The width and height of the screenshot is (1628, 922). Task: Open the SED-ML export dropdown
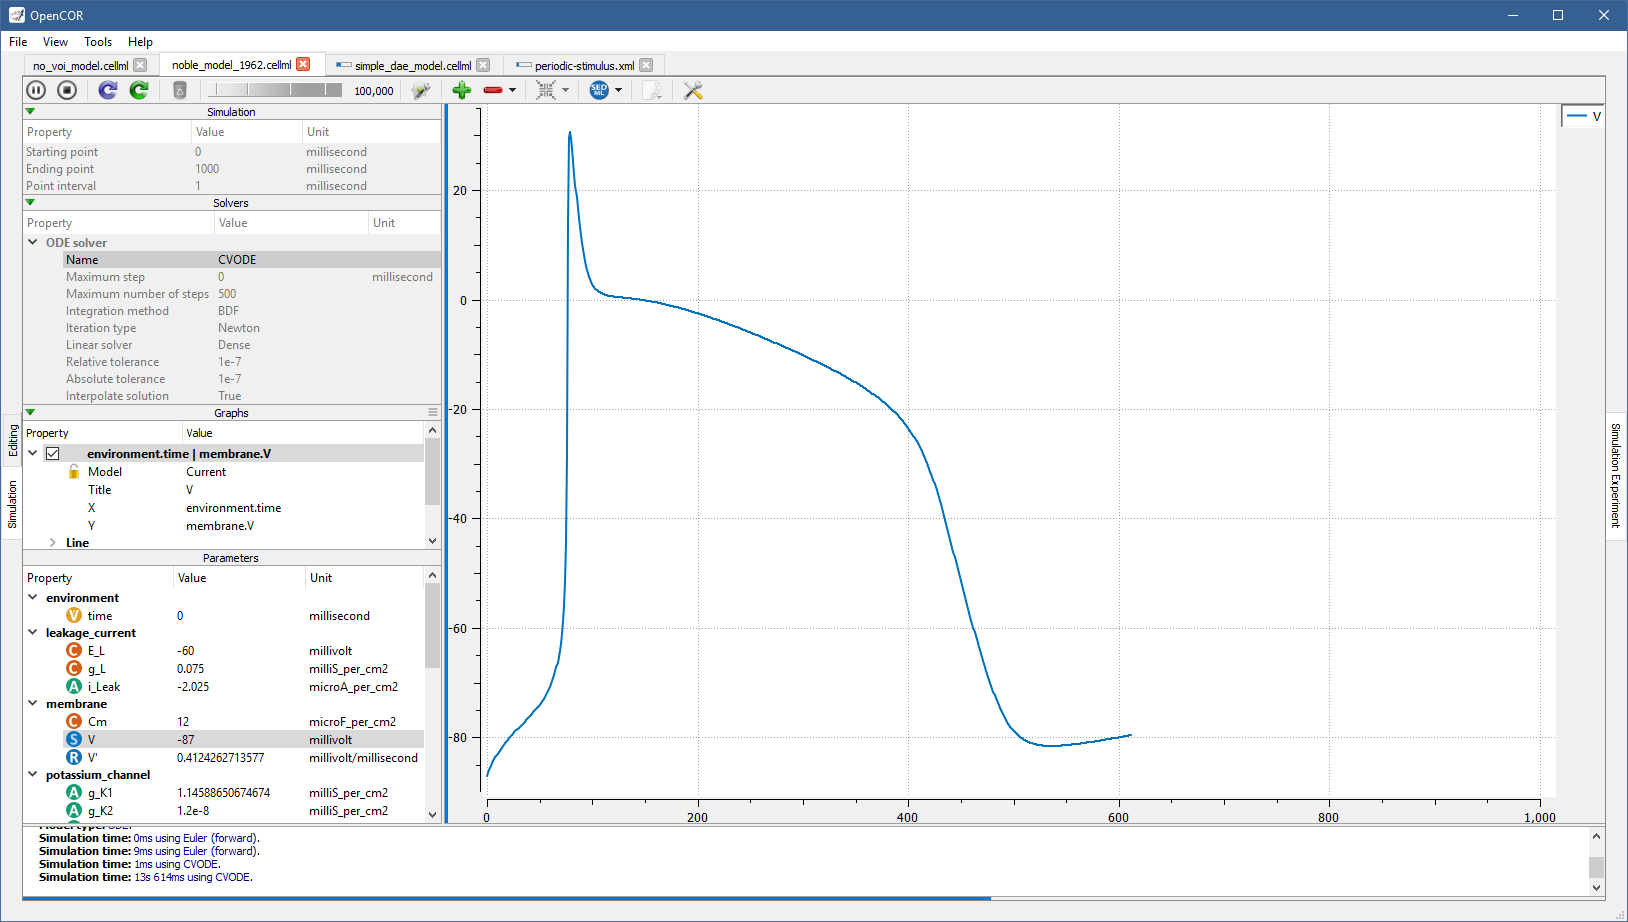point(618,90)
